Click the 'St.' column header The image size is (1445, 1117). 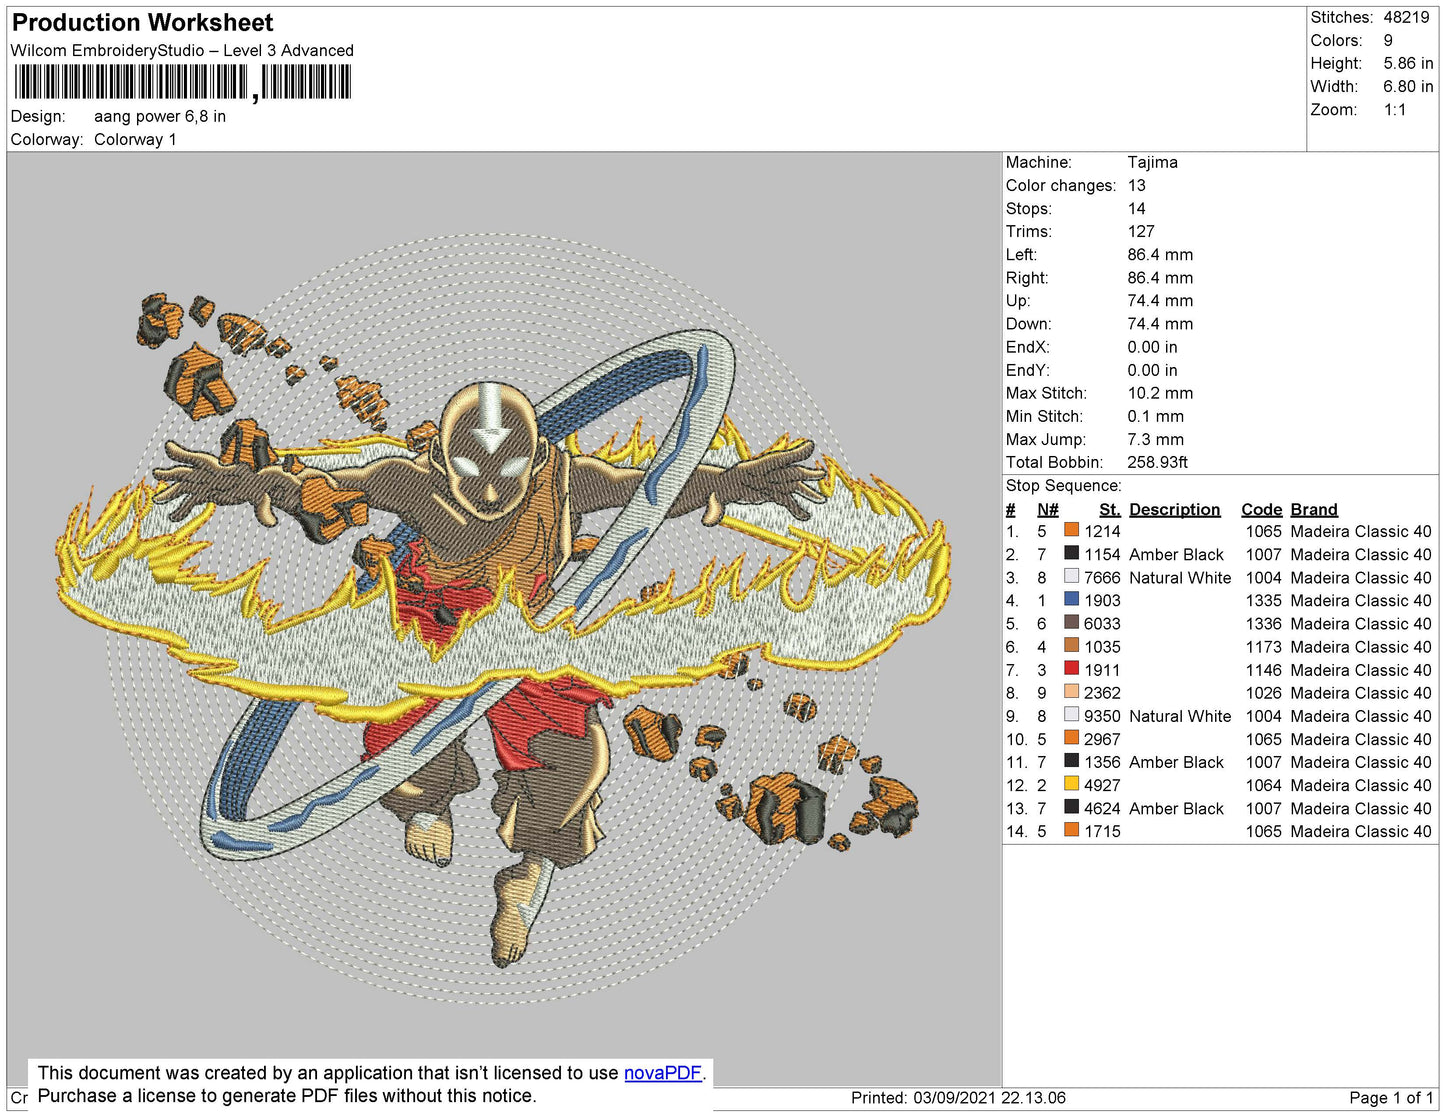(x=1109, y=509)
